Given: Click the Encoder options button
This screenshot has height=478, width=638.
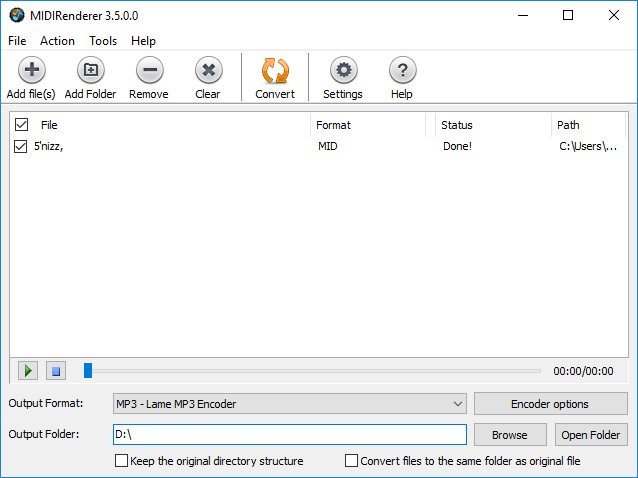Looking at the screenshot, I should click(x=550, y=404).
